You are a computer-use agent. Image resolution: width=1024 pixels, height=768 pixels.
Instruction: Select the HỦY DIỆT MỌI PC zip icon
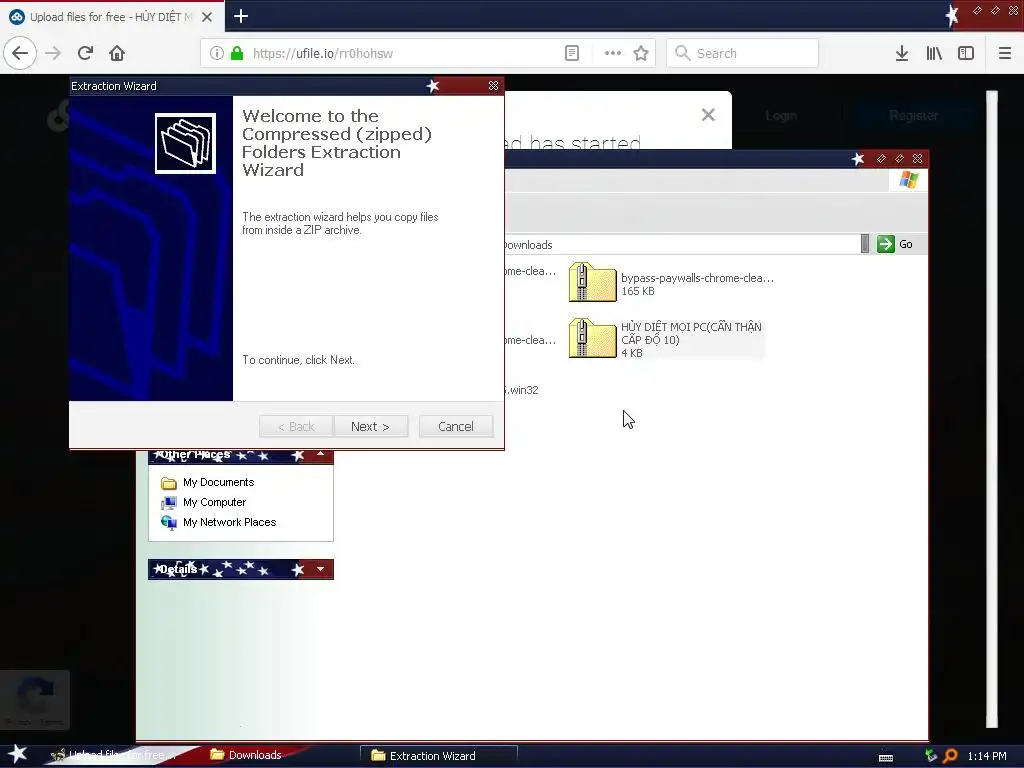pos(592,338)
